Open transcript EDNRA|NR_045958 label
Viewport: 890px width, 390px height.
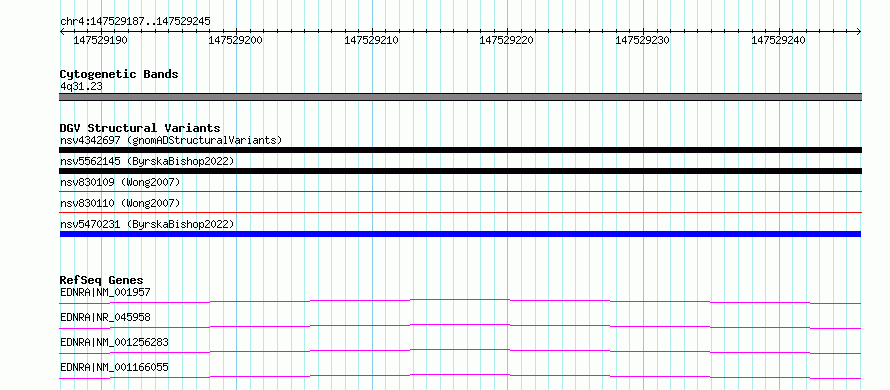point(105,317)
